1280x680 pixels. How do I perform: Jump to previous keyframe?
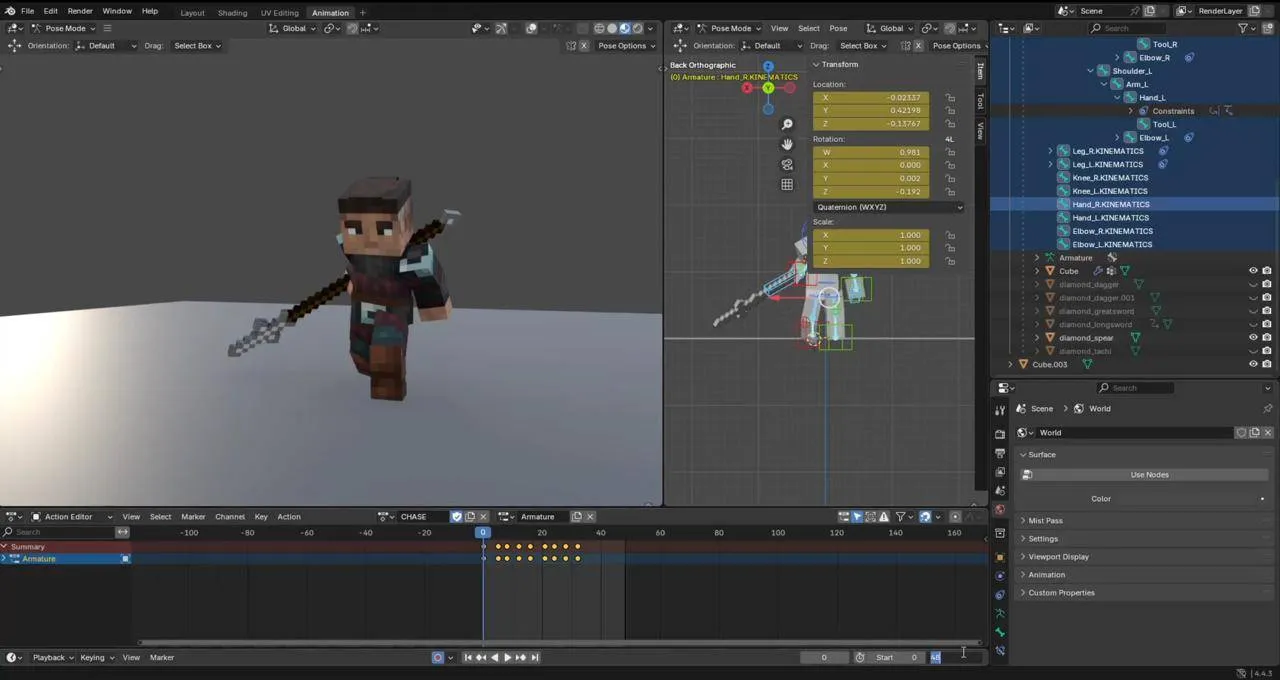[x=481, y=657]
